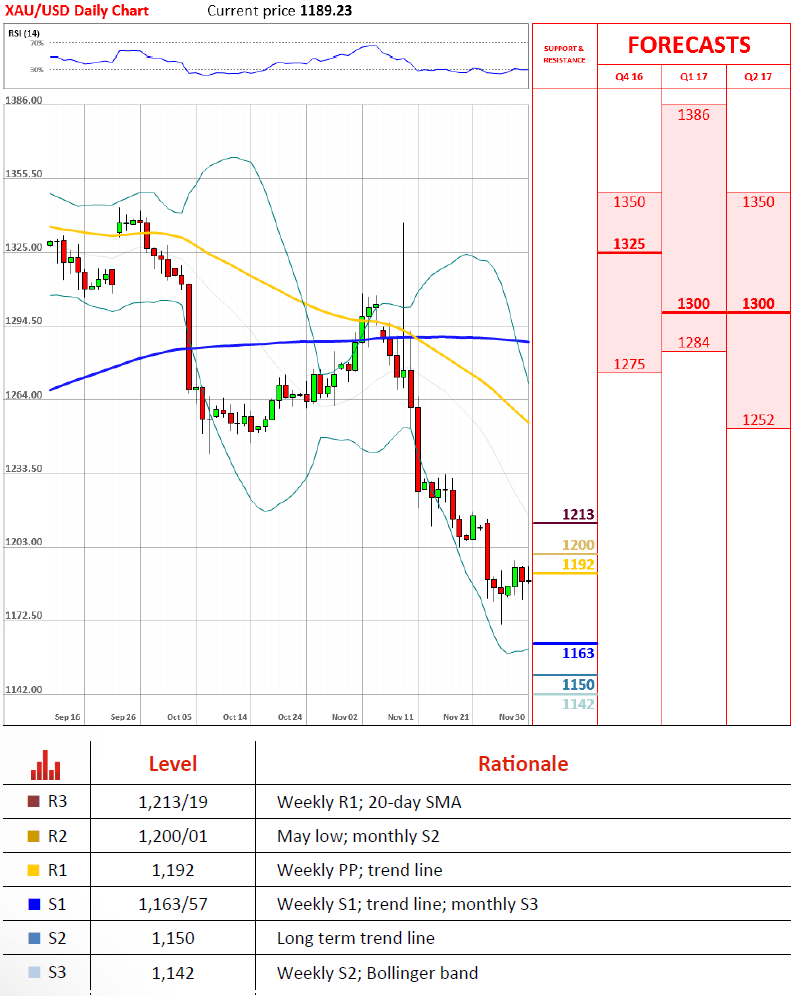This screenshot has height=996, width=799.
Task: Click the Oct 05 date axis label
Action: click(x=179, y=717)
